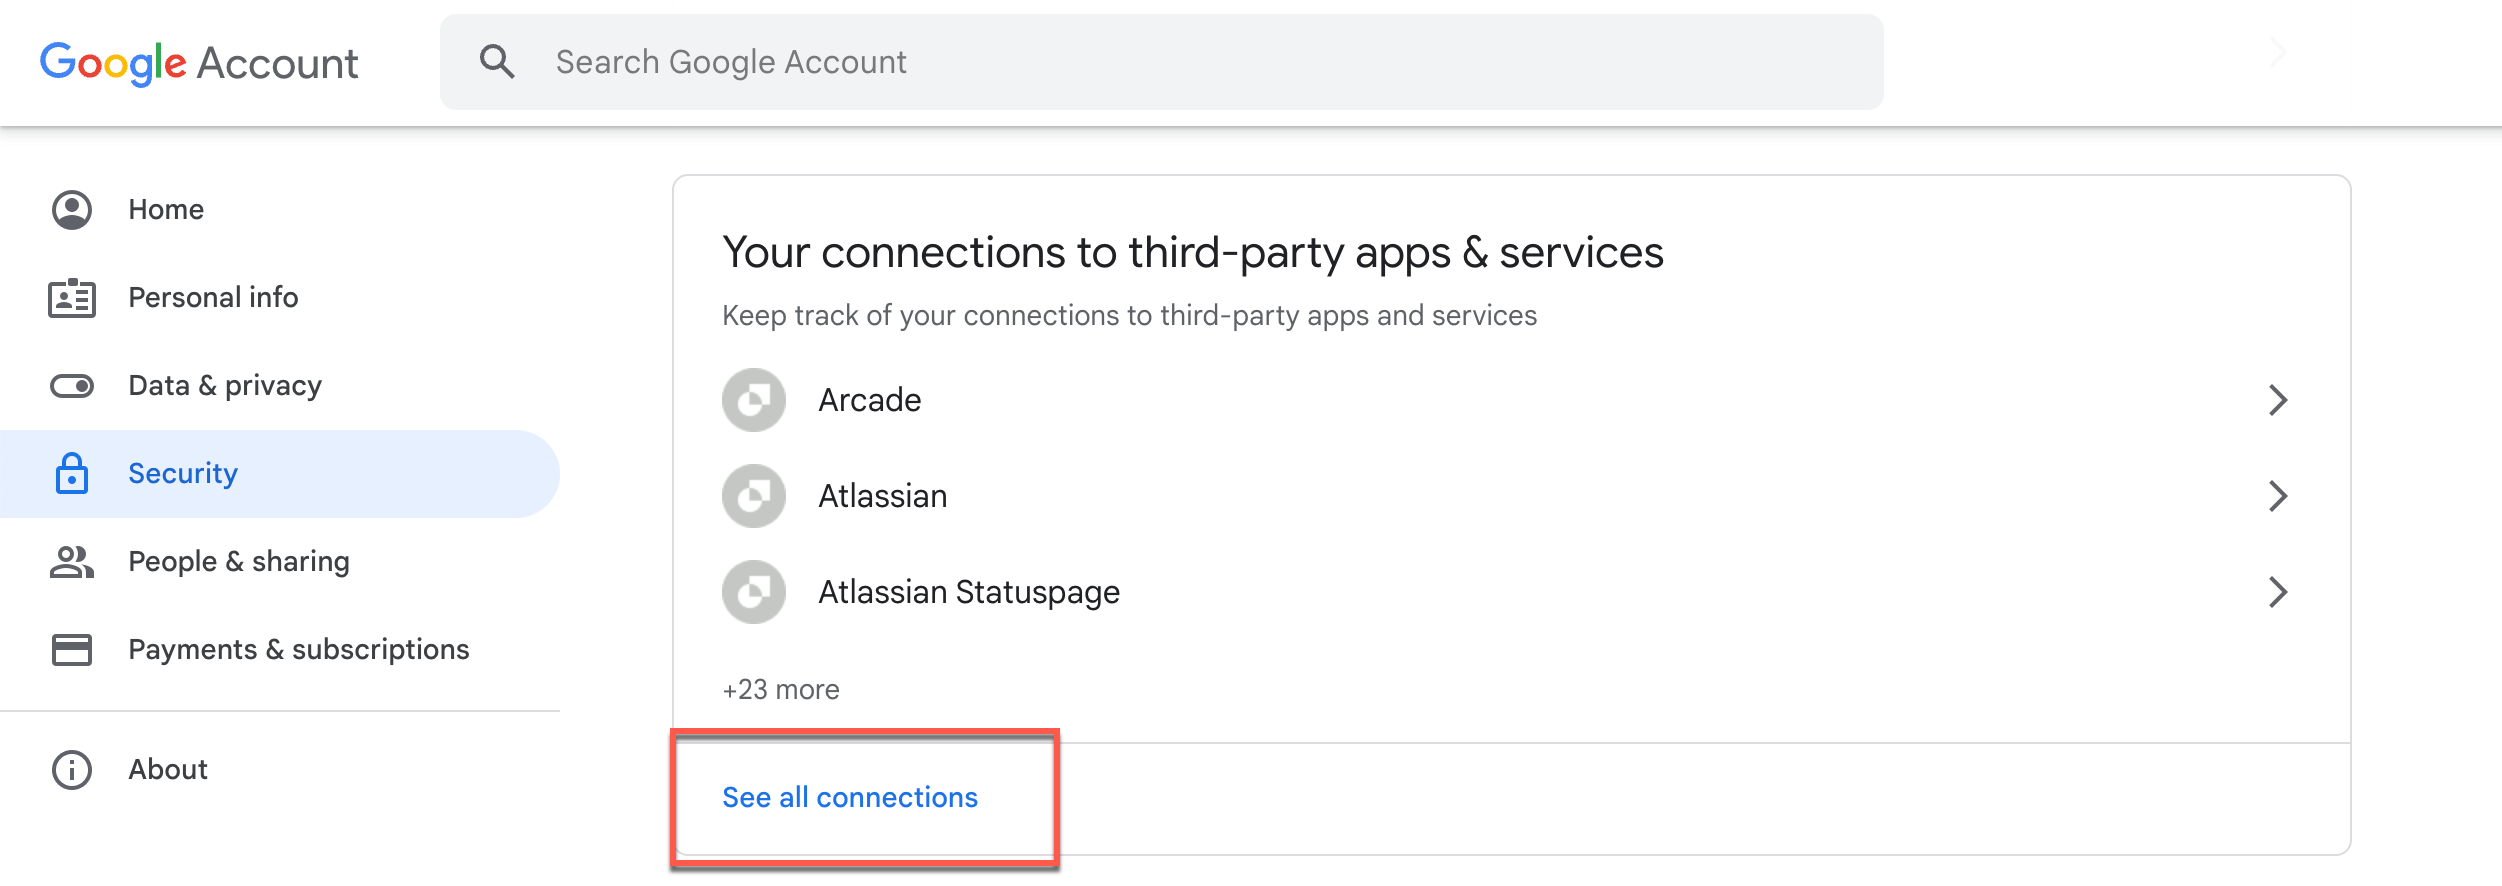Screen dimensions: 2502x886
Task: Click the Atlassian Statuspage app icon
Action: 754,592
